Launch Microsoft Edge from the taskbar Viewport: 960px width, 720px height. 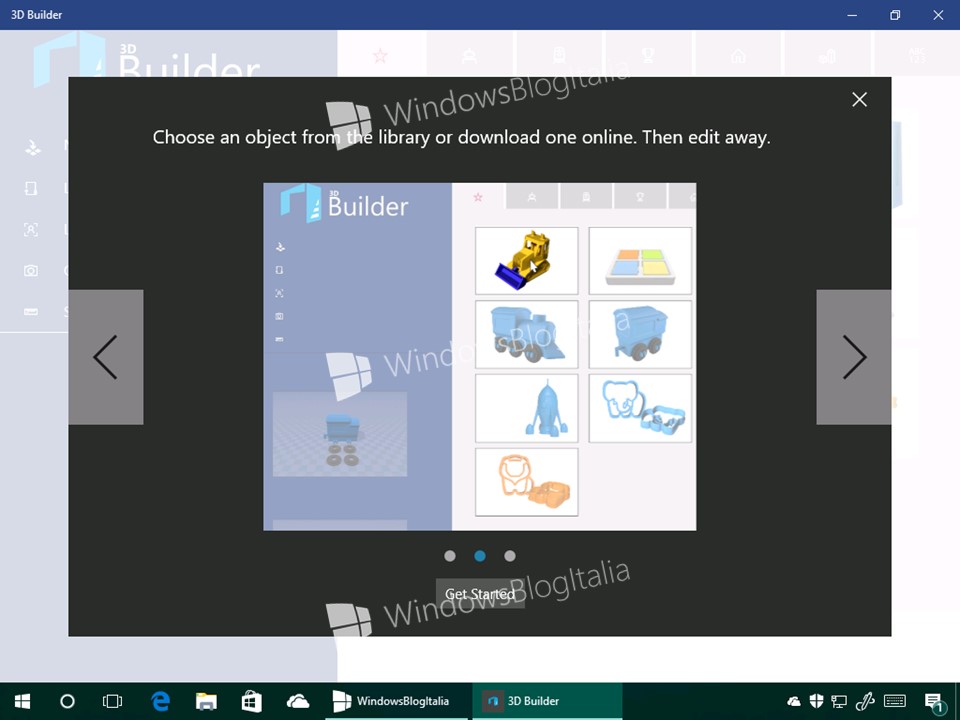pyautogui.click(x=160, y=701)
